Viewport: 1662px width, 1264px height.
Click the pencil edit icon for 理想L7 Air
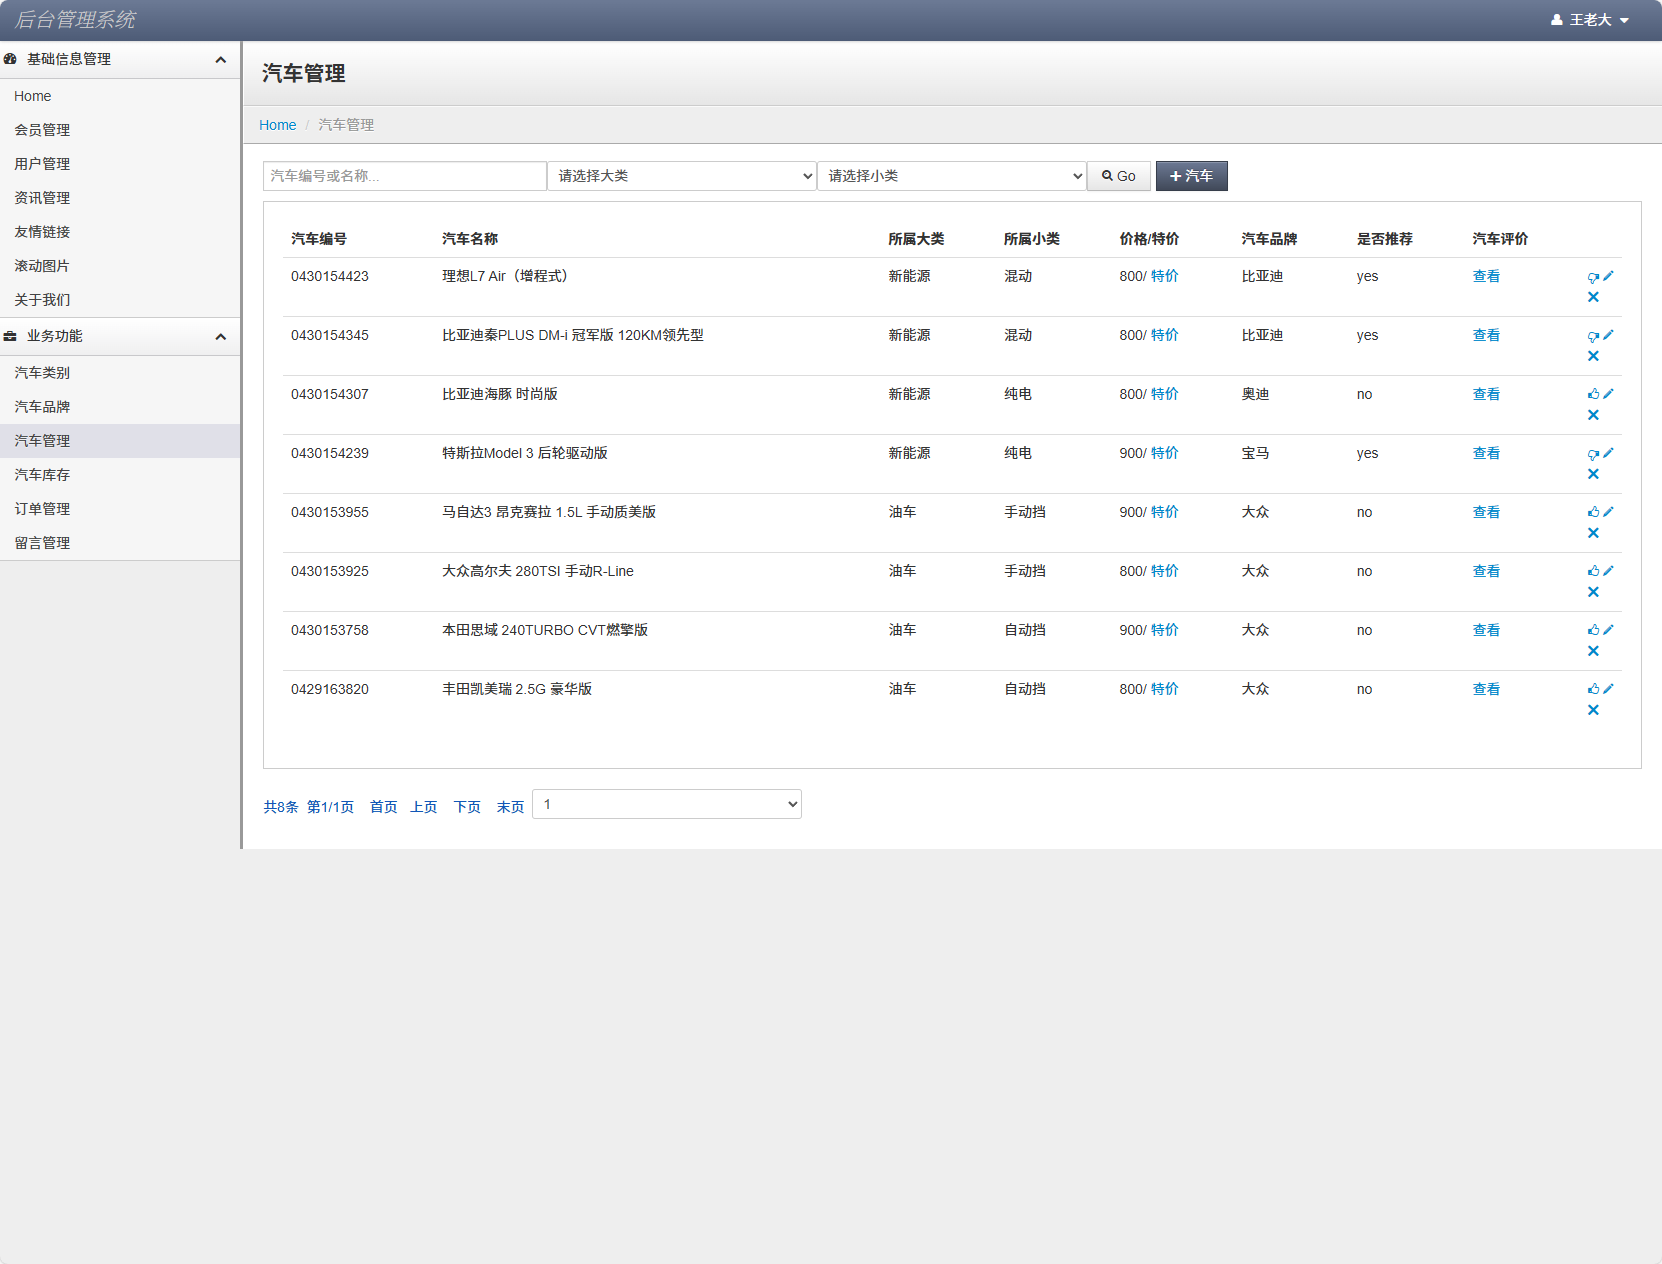click(1609, 276)
